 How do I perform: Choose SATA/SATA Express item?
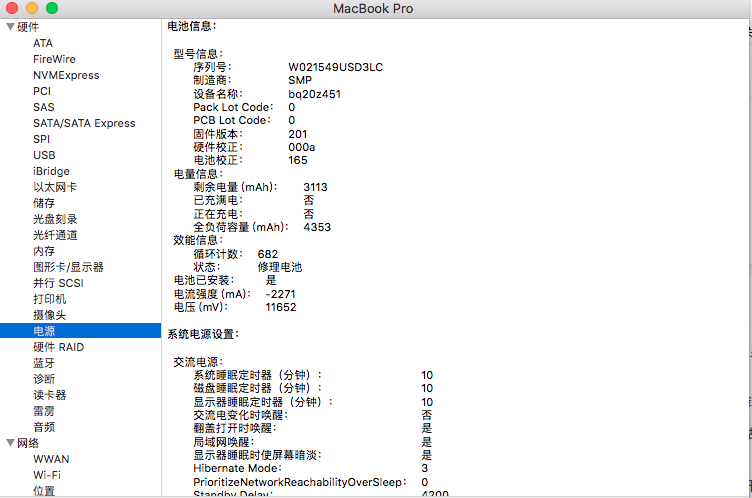84,123
